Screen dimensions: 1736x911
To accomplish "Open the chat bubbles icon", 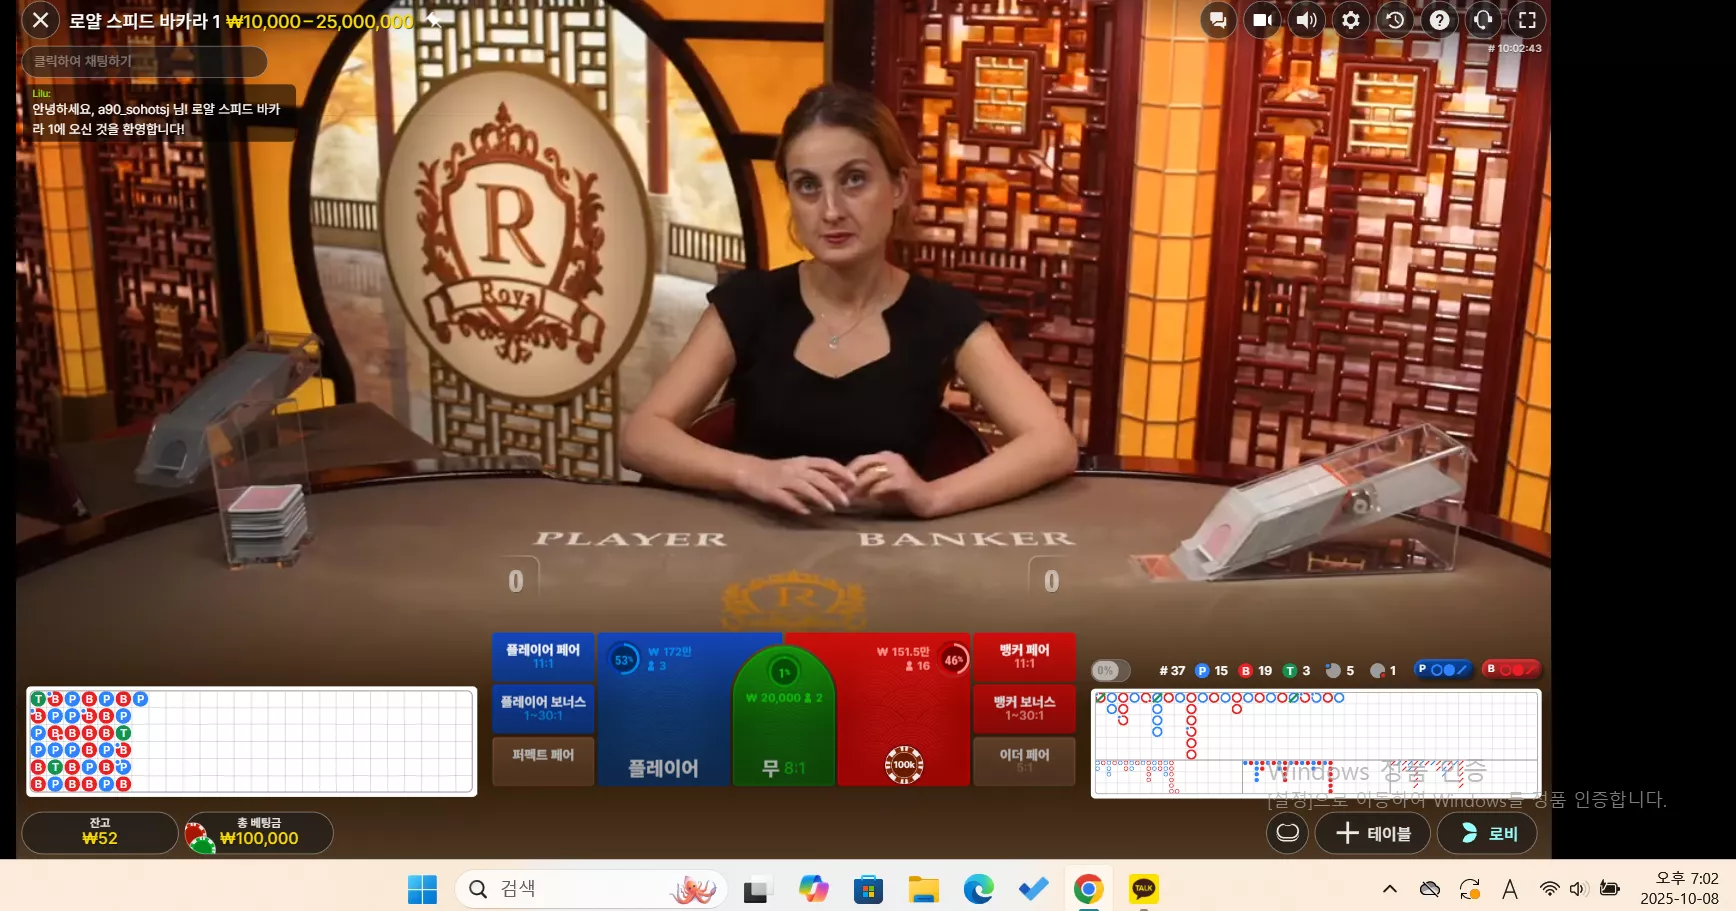I will point(1218,20).
